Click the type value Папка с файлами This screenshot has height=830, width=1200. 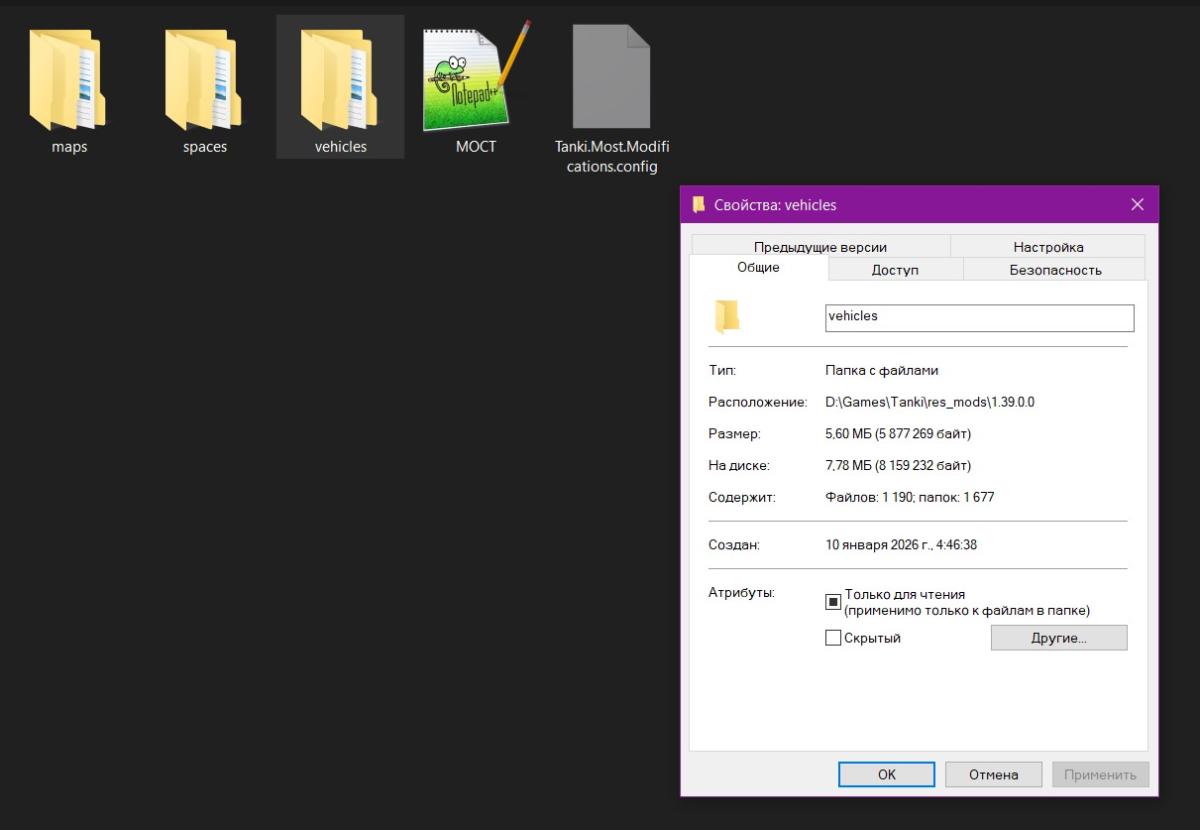tap(882, 370)
